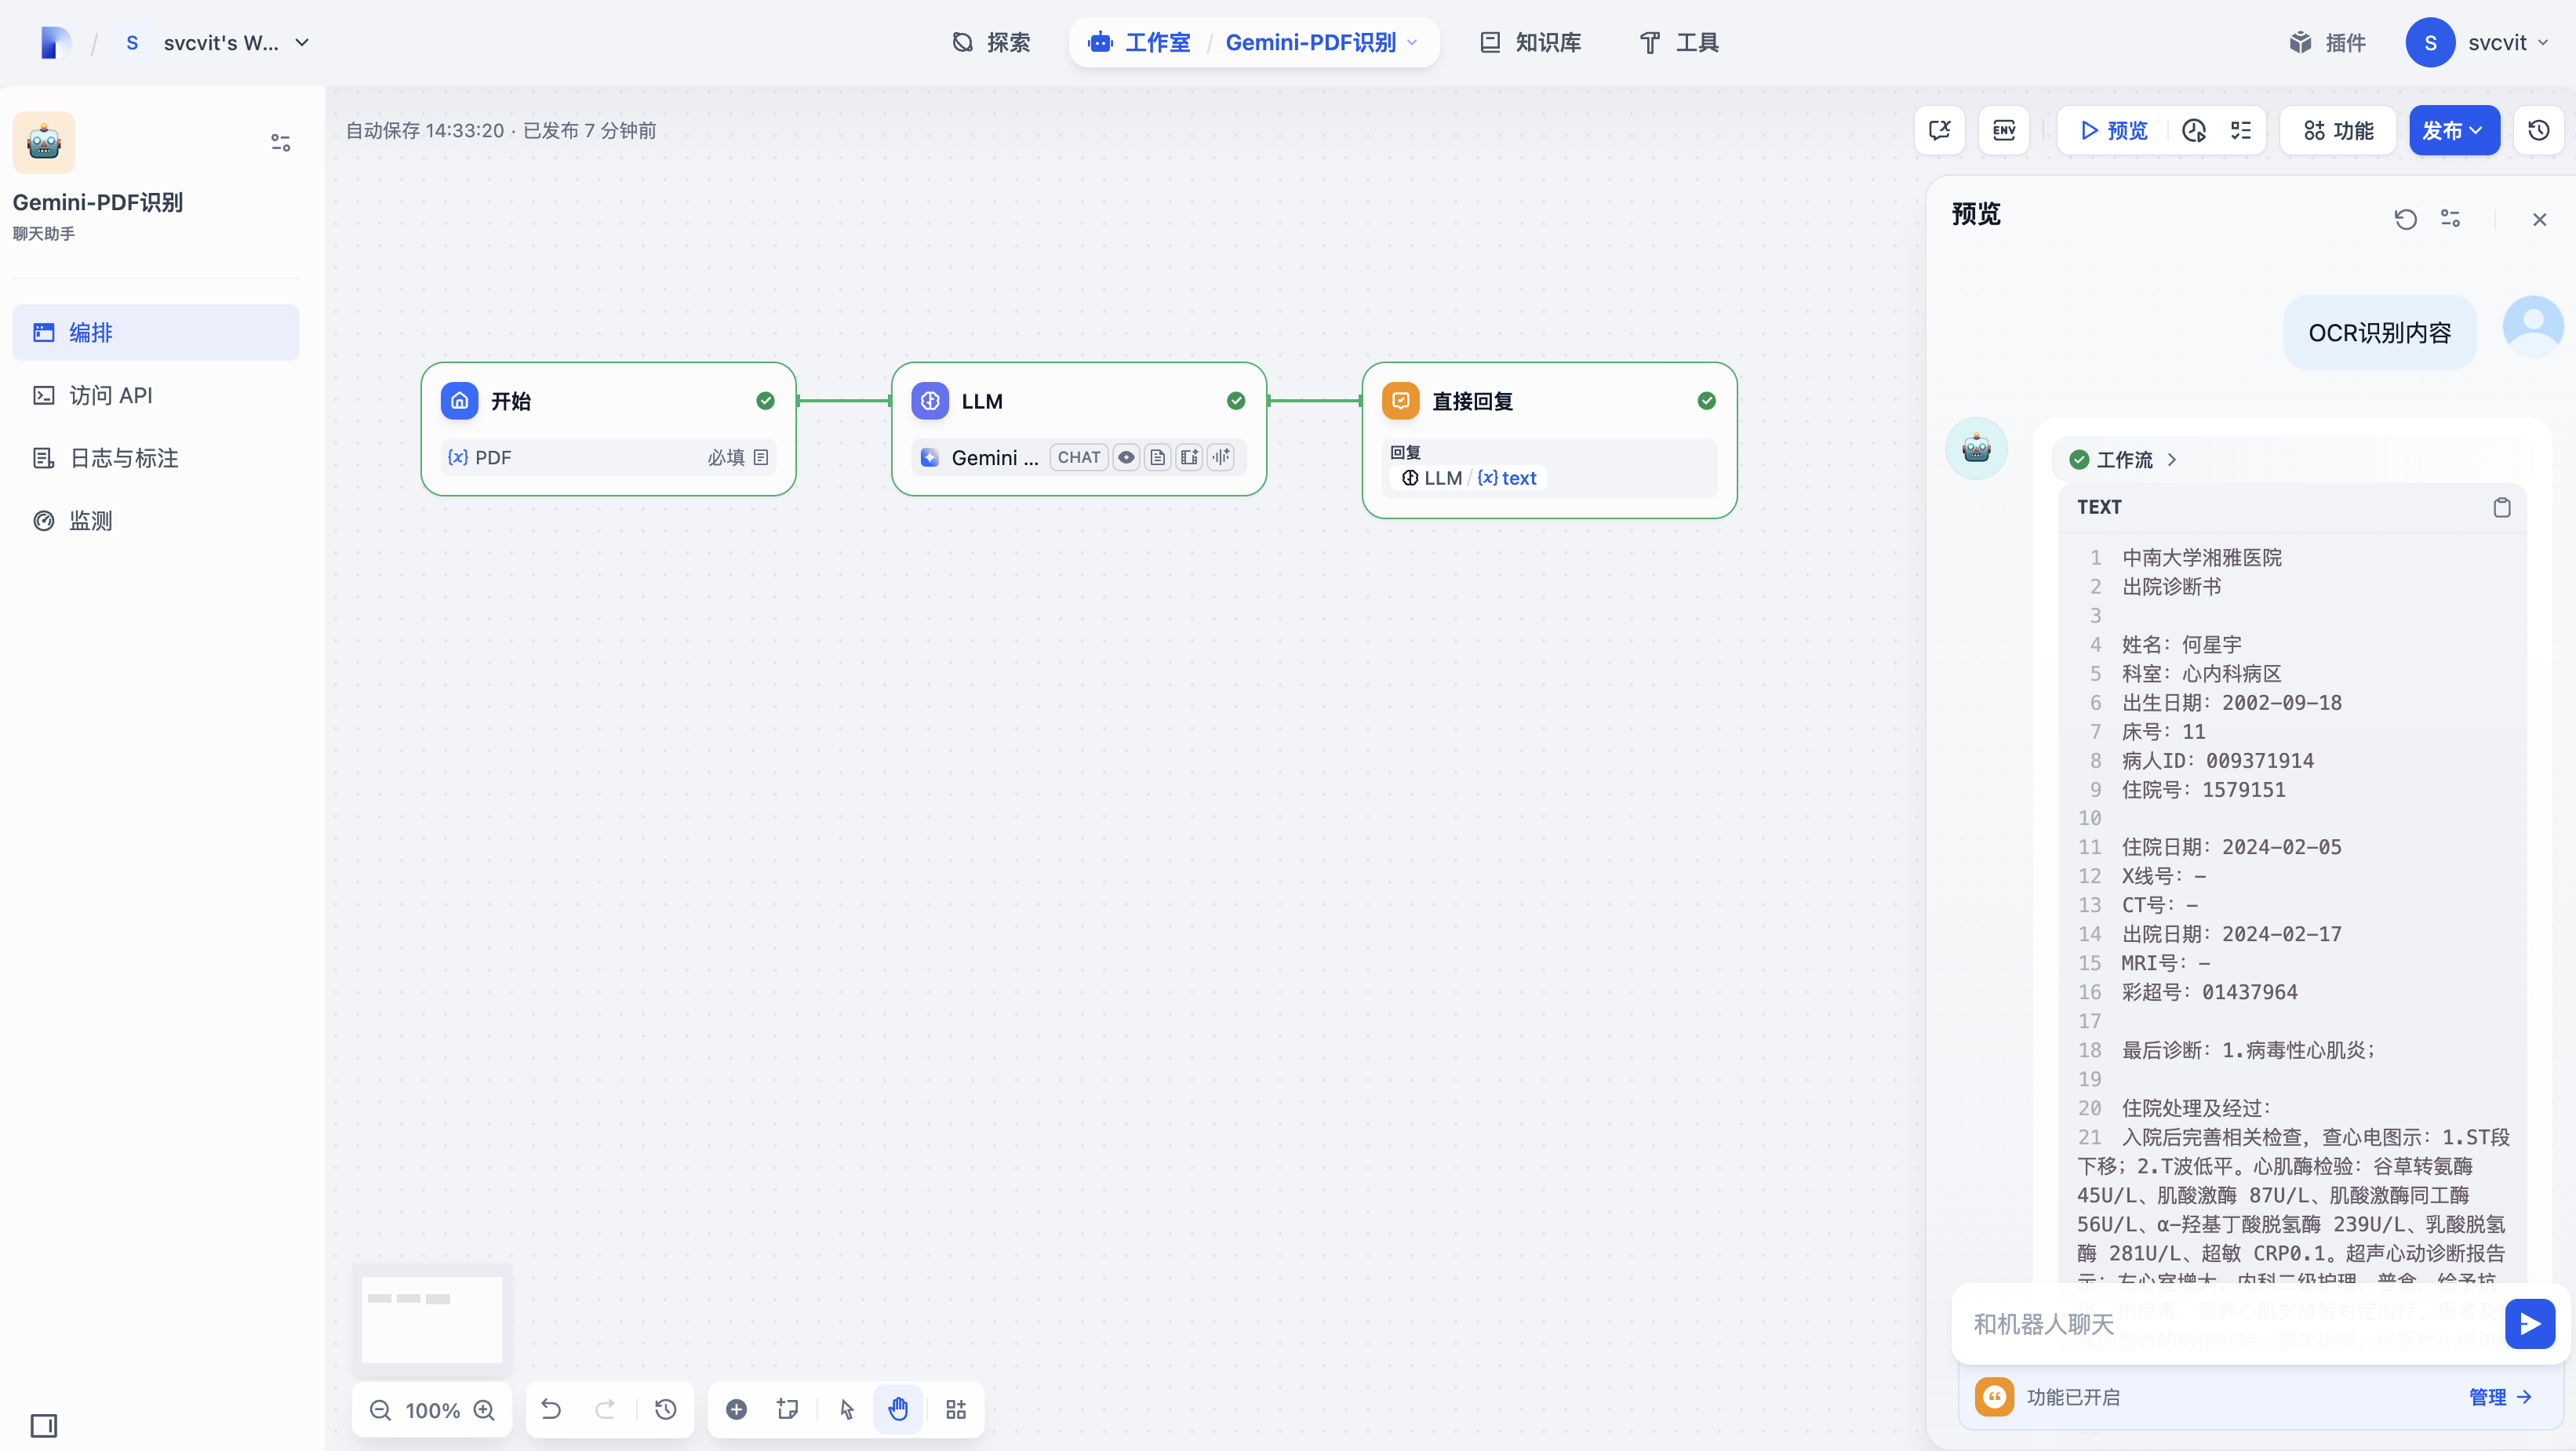This screenshot has height=1451, width=2576.
Task: Select the pointer cursor tool
Action: coord(847,1409)
